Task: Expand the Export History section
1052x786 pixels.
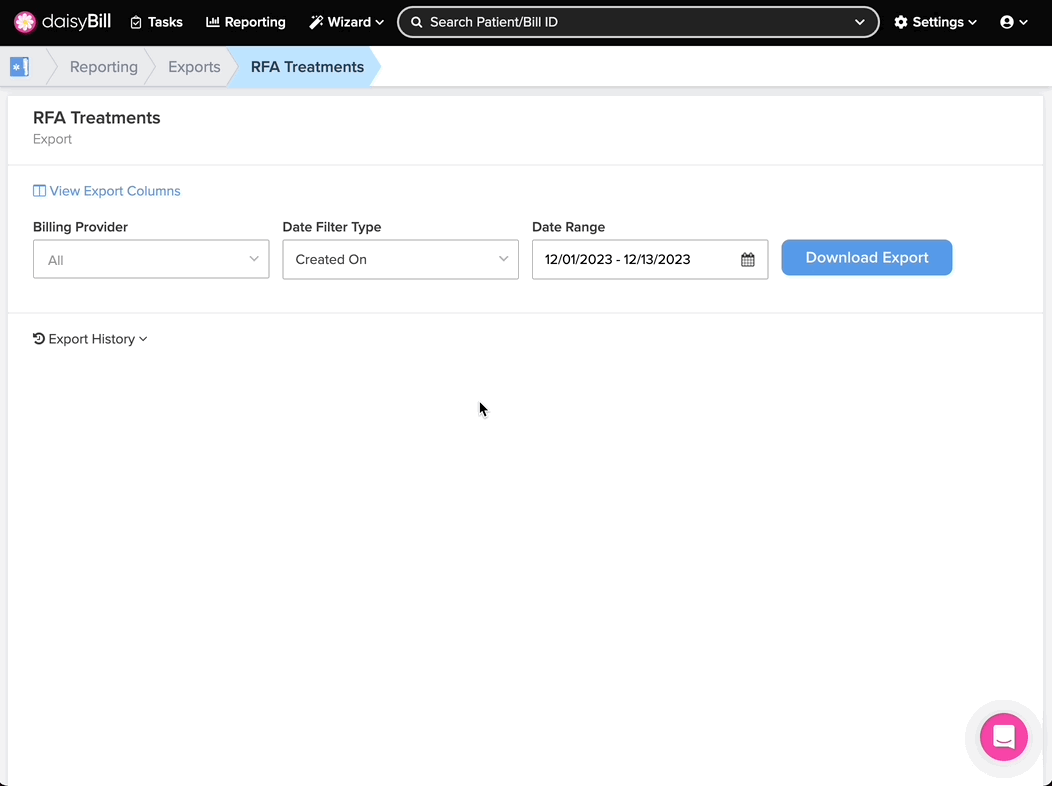Action: [90, 339]
